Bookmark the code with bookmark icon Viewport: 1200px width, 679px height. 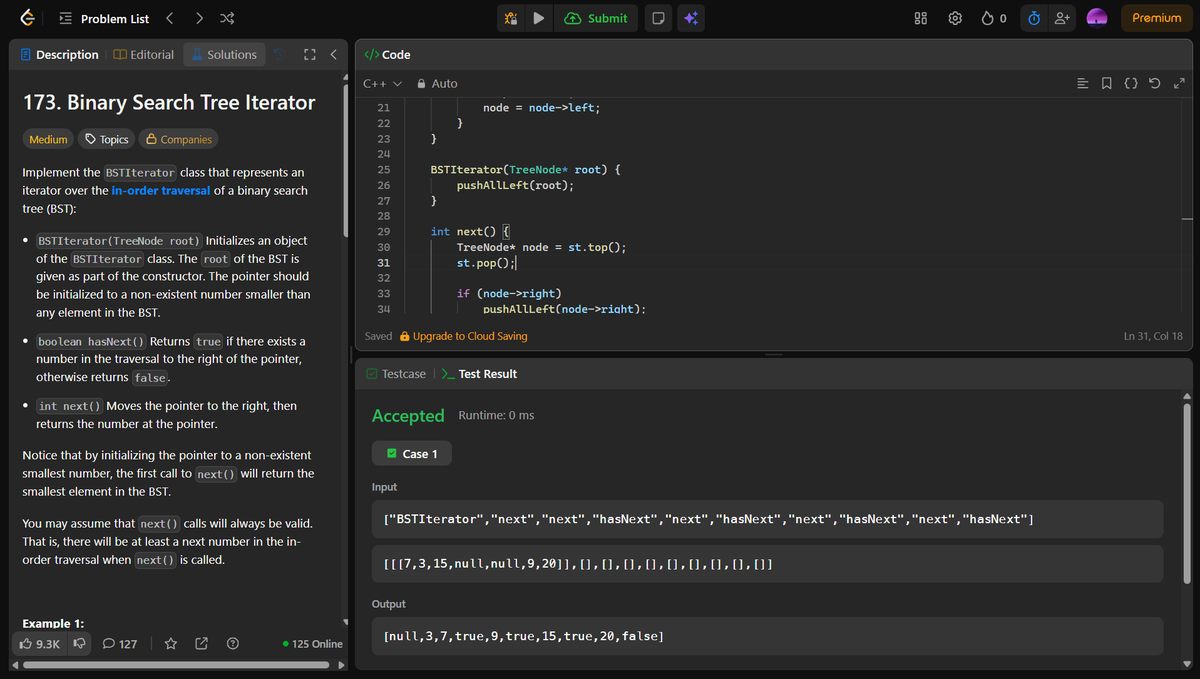pyautogui.click(x=1107, y=84)
